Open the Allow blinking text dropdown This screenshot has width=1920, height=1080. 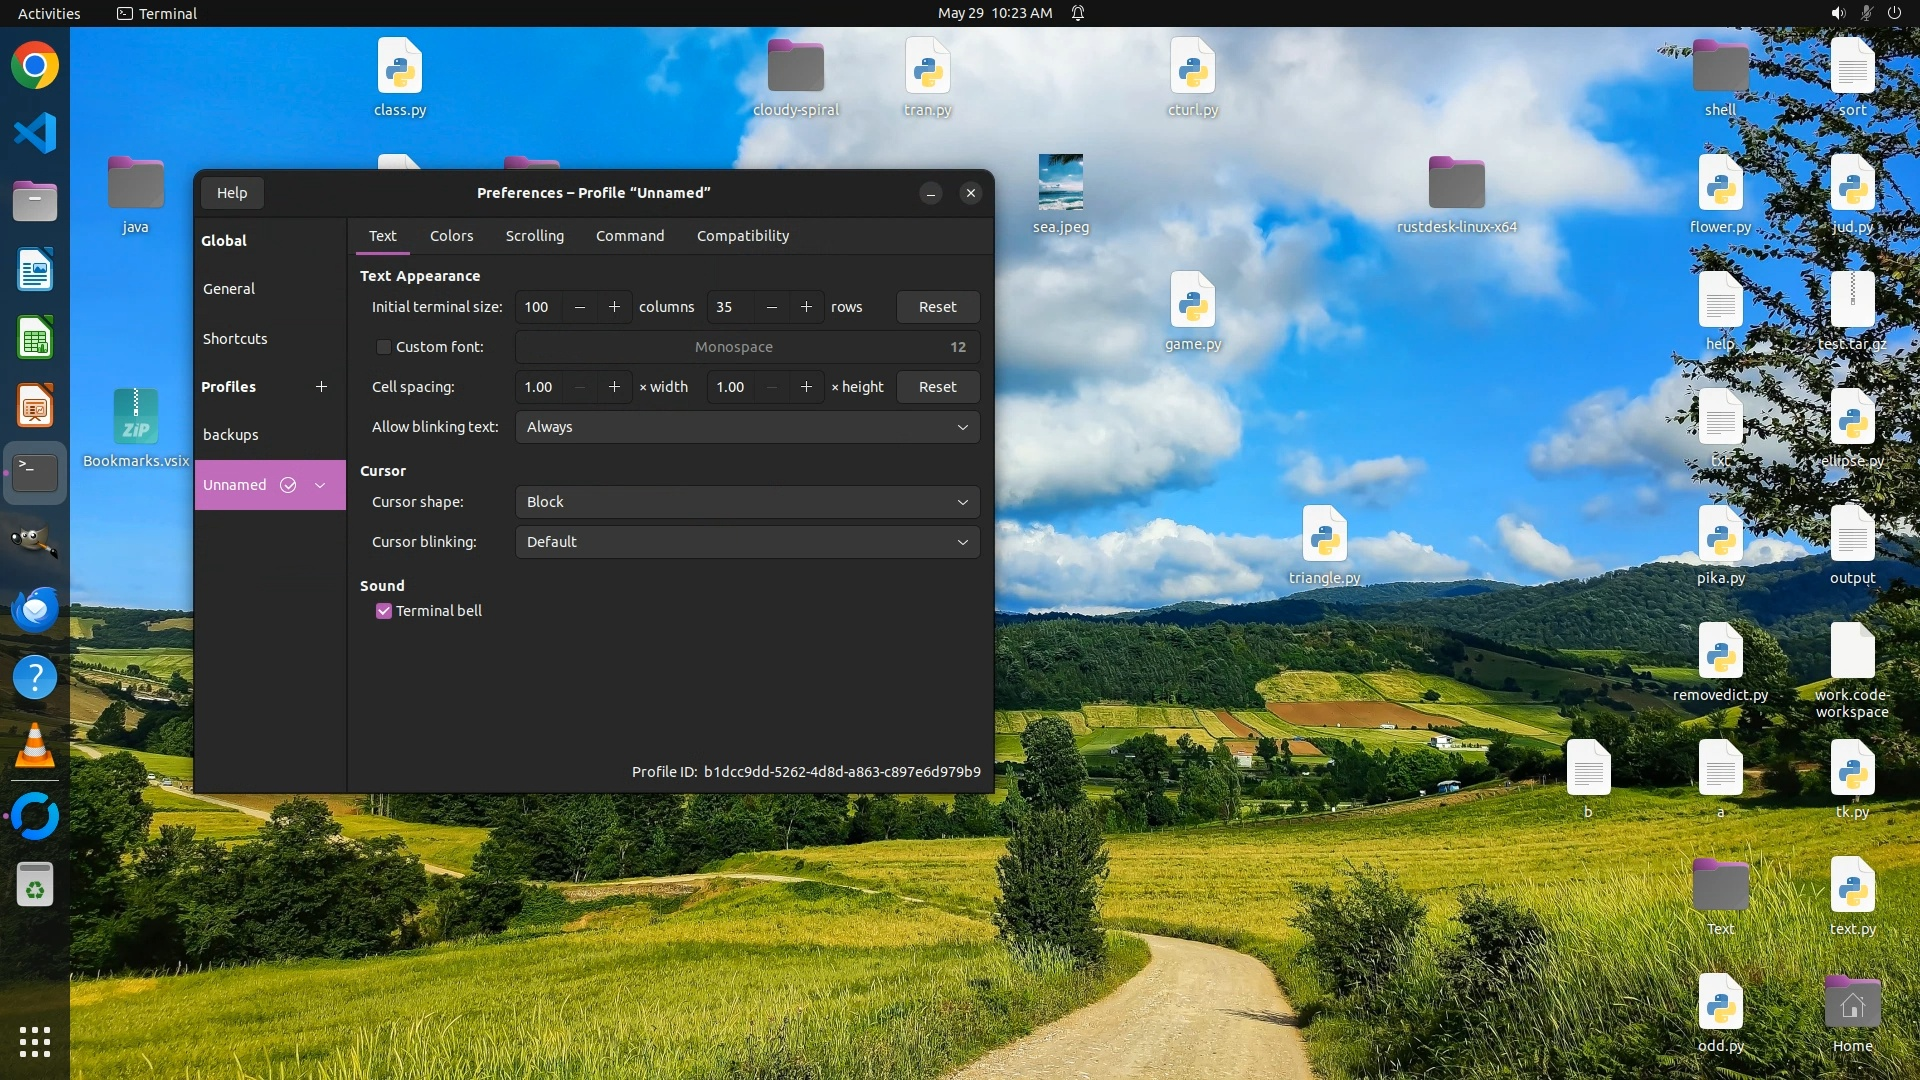(747, 427)
